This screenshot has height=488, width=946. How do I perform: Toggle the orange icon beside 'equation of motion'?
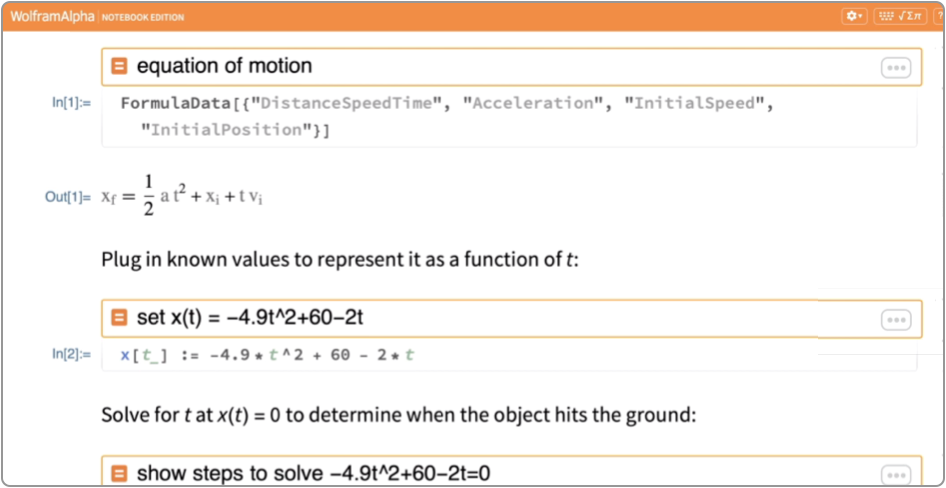119,67
